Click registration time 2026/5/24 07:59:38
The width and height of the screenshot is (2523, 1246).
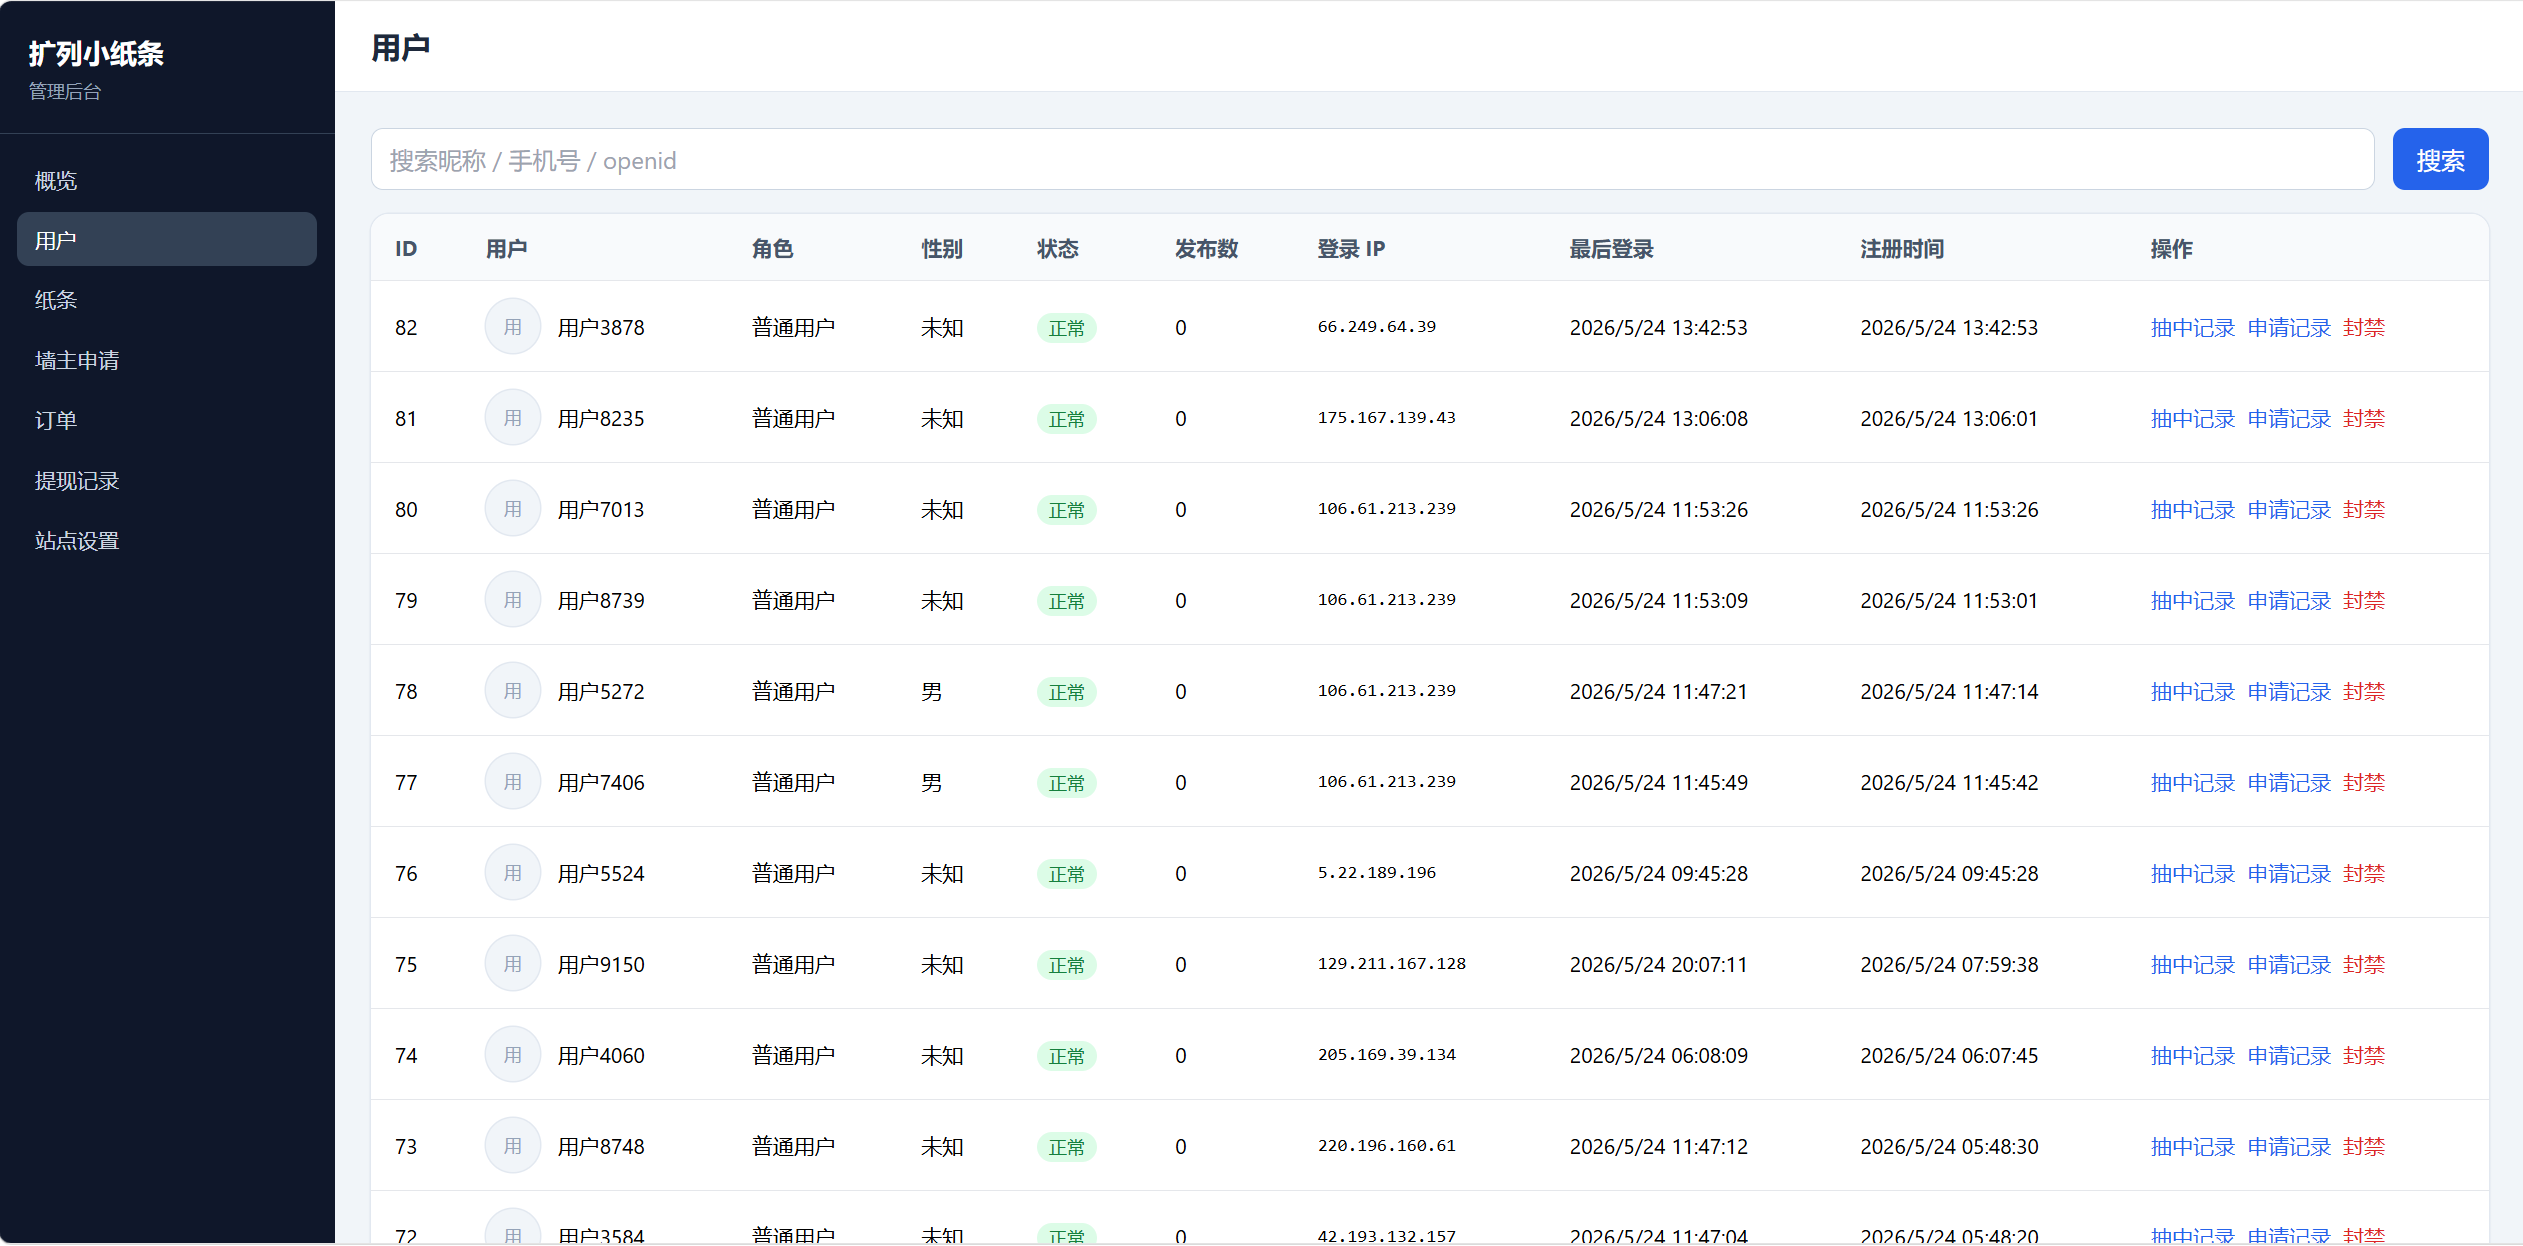(1949, 965)
